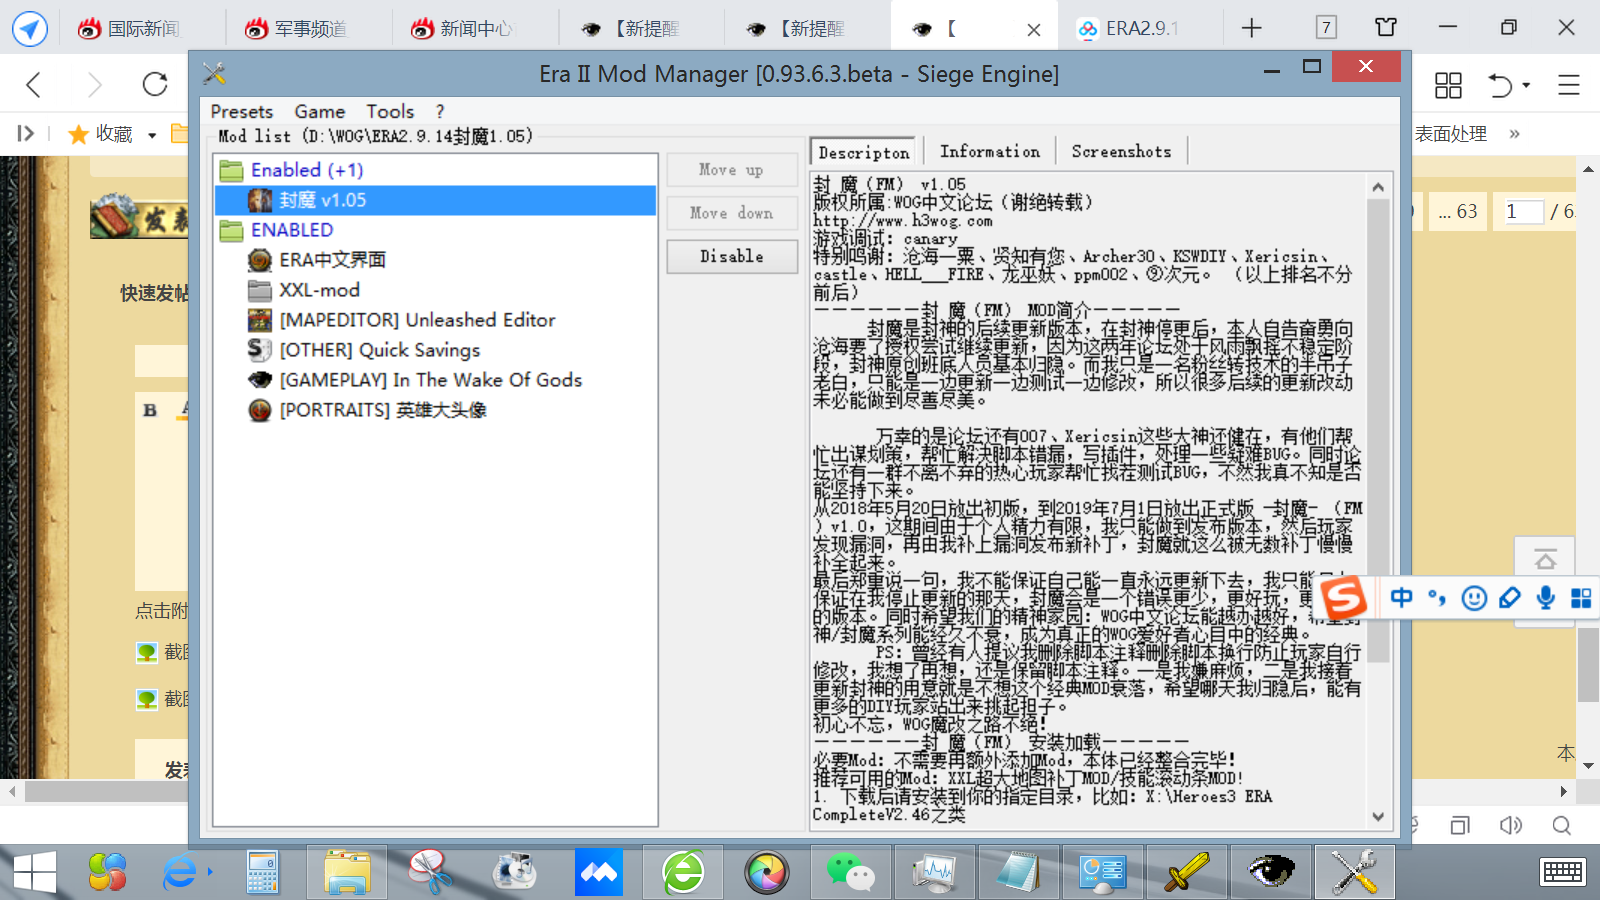Click the Sogou IME toolbox grid icon

pyautogui.click(x=1581, y=598)
